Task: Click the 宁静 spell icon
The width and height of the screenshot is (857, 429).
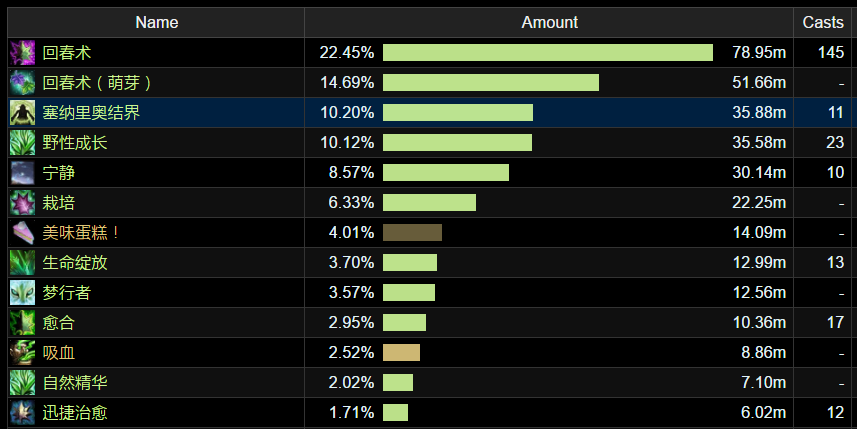Action: (22, 172)
